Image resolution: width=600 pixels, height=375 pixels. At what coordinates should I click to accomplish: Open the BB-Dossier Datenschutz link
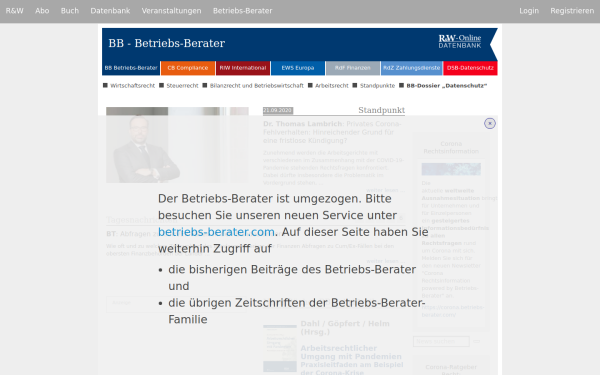pyautogui.click(x=447, y=86)
